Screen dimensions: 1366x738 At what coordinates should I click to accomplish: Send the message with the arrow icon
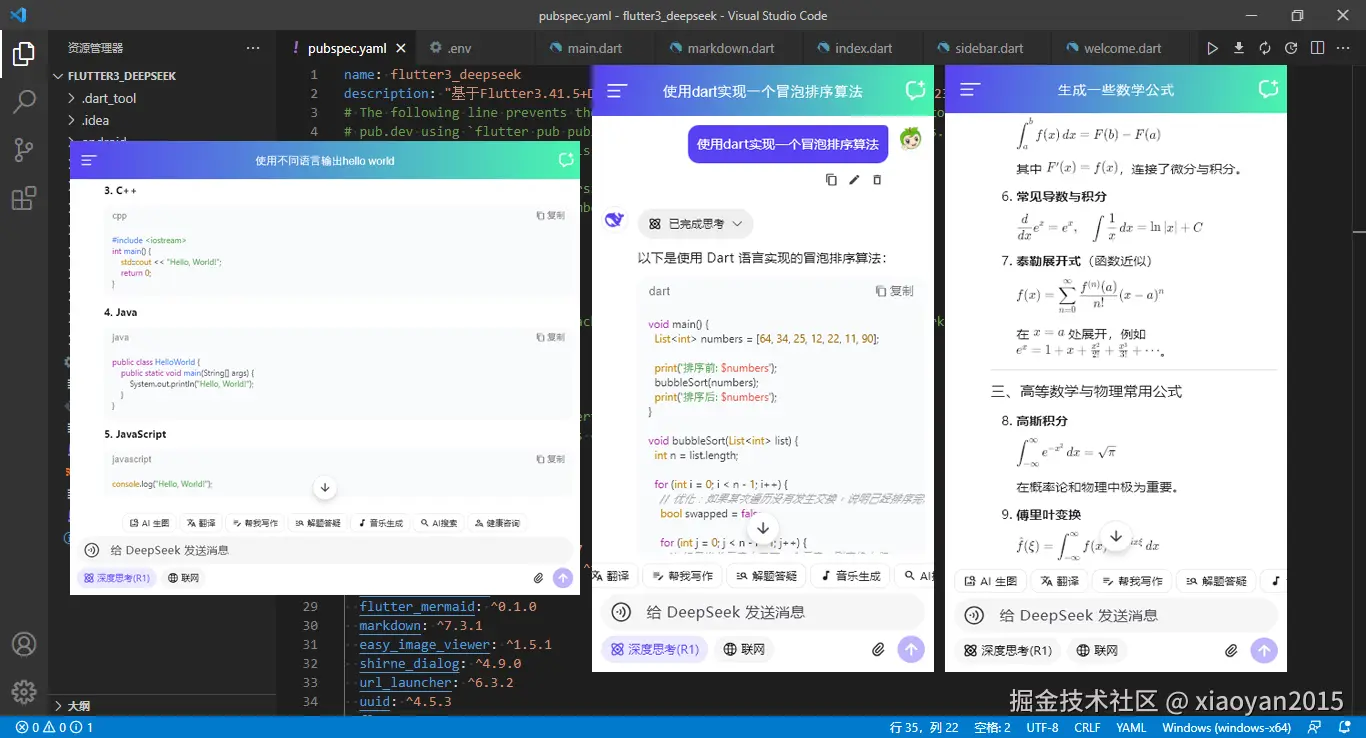coord(911,649)
